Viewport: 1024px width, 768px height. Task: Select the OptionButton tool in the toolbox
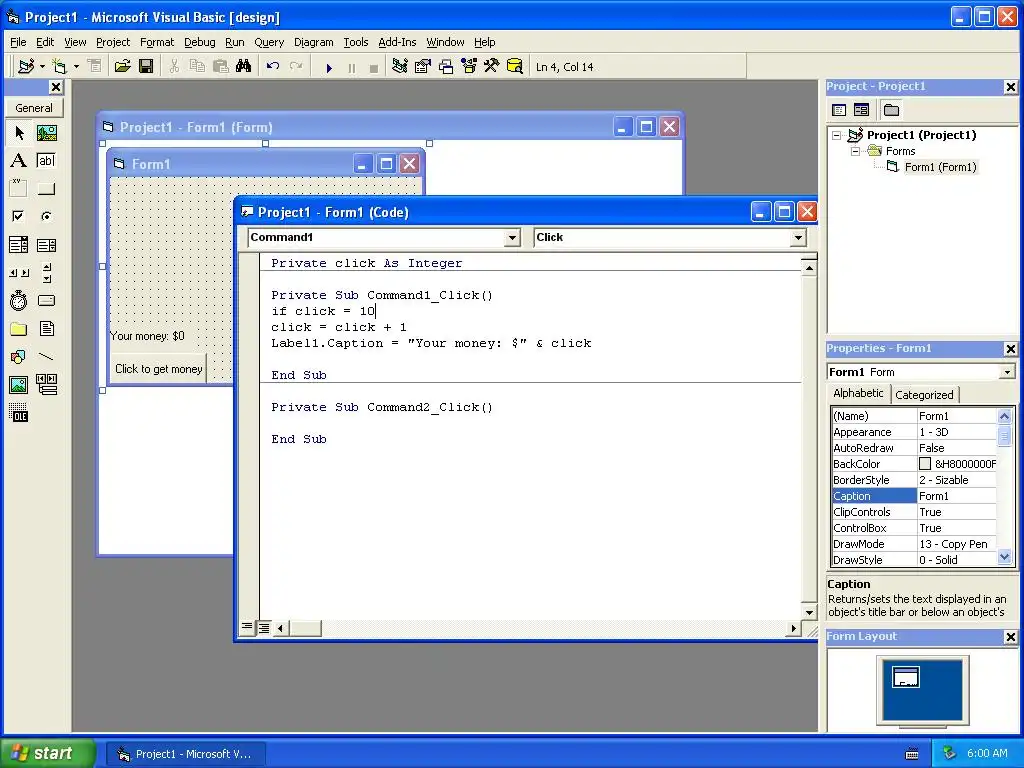[x=46, y=216]
